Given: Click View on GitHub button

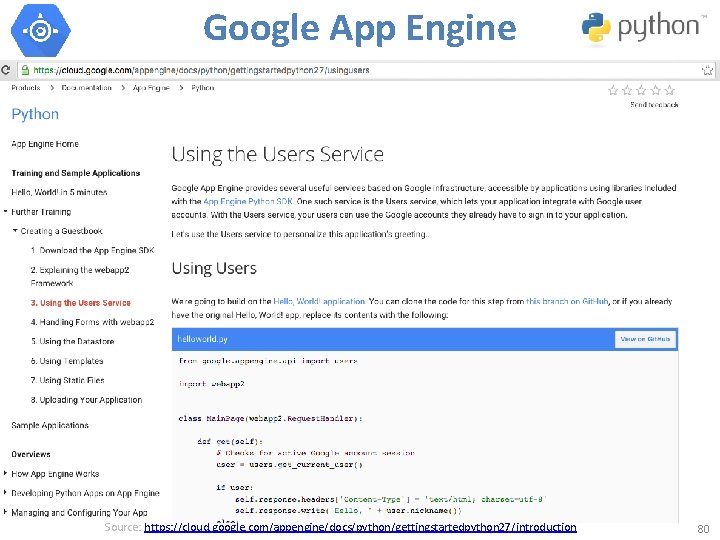Looking at the screenshot, I should (x=645, y=339).
